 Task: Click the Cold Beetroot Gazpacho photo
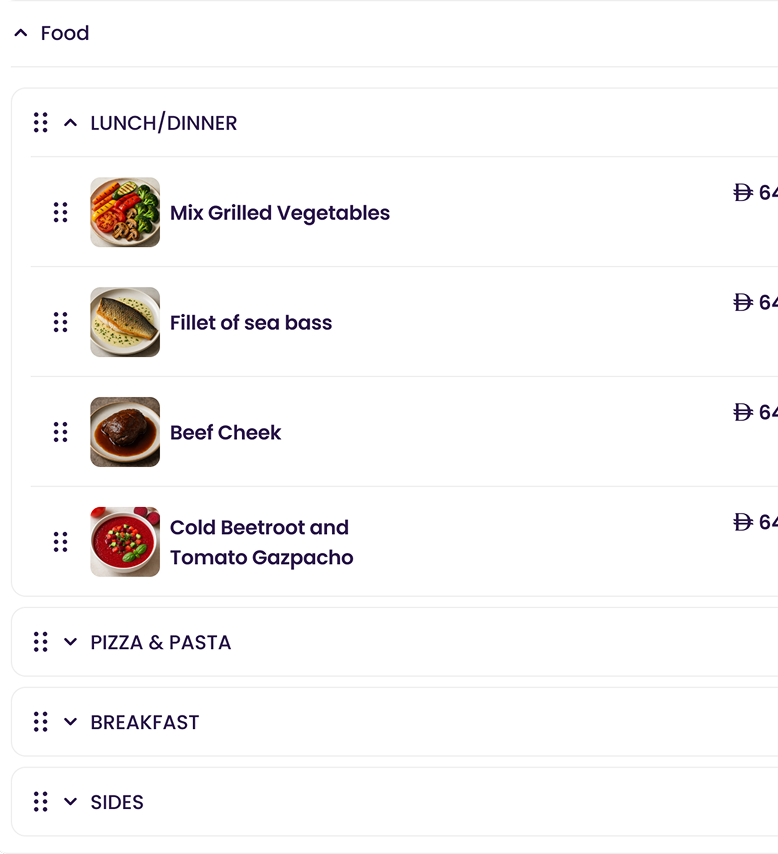pos(124,541)
